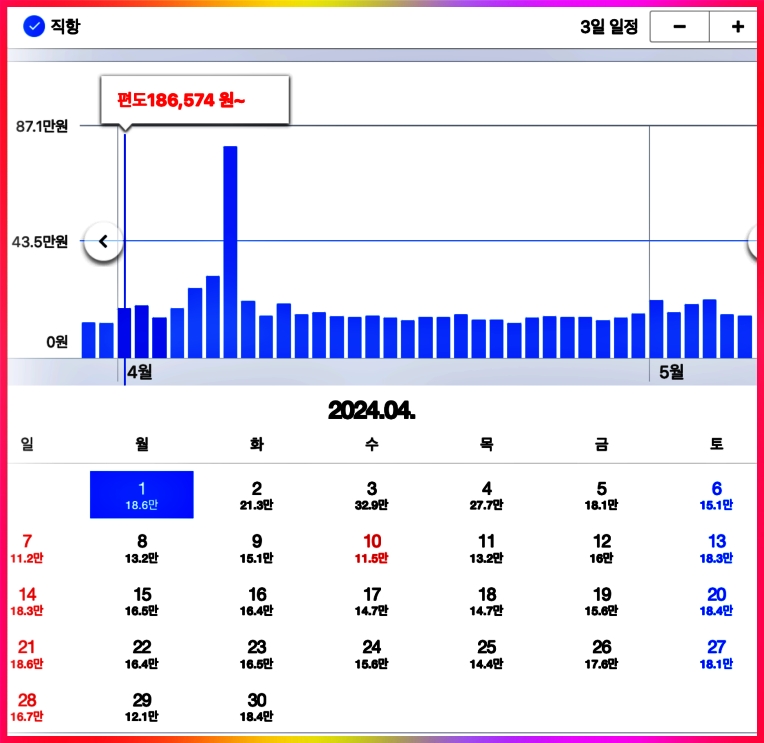Click Sunday April 21 priced 18.6만
The image size is (764, 743).
click(27, 654)
